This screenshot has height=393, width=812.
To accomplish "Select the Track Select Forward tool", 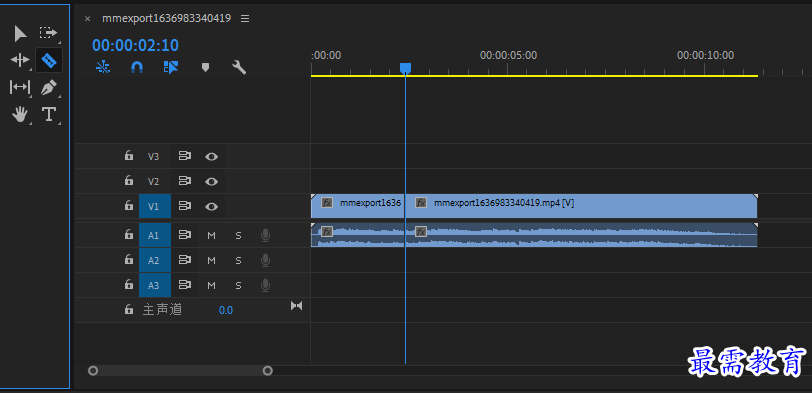I will coord(49,34).
